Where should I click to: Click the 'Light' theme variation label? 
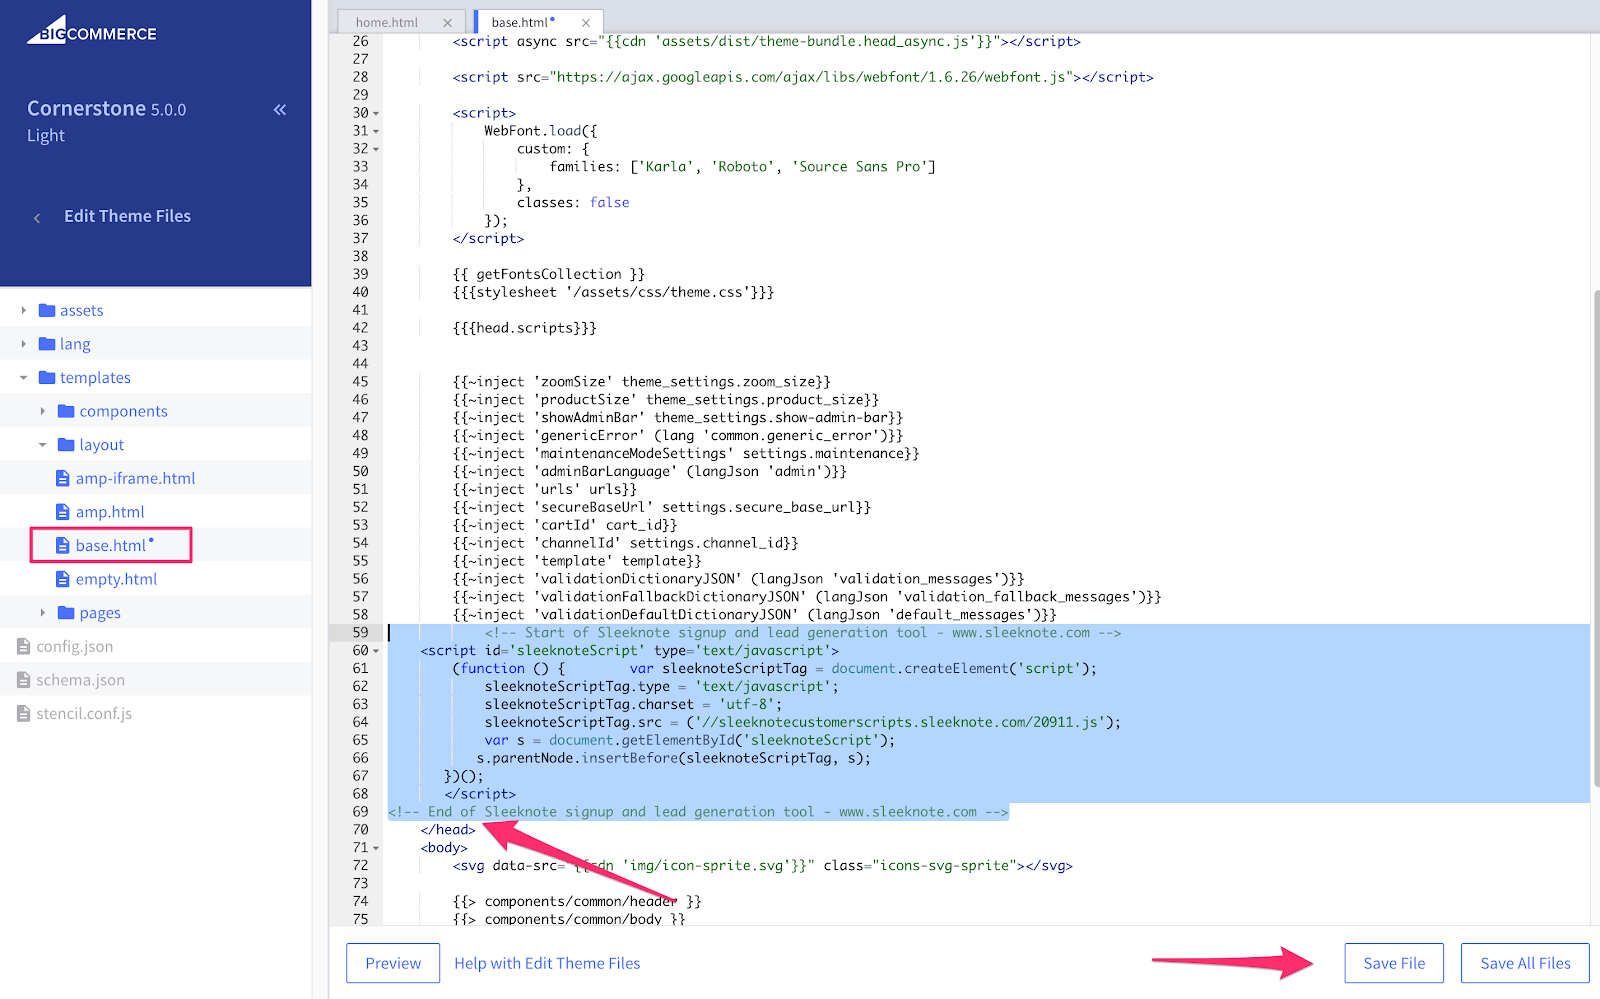pos(46,136)
